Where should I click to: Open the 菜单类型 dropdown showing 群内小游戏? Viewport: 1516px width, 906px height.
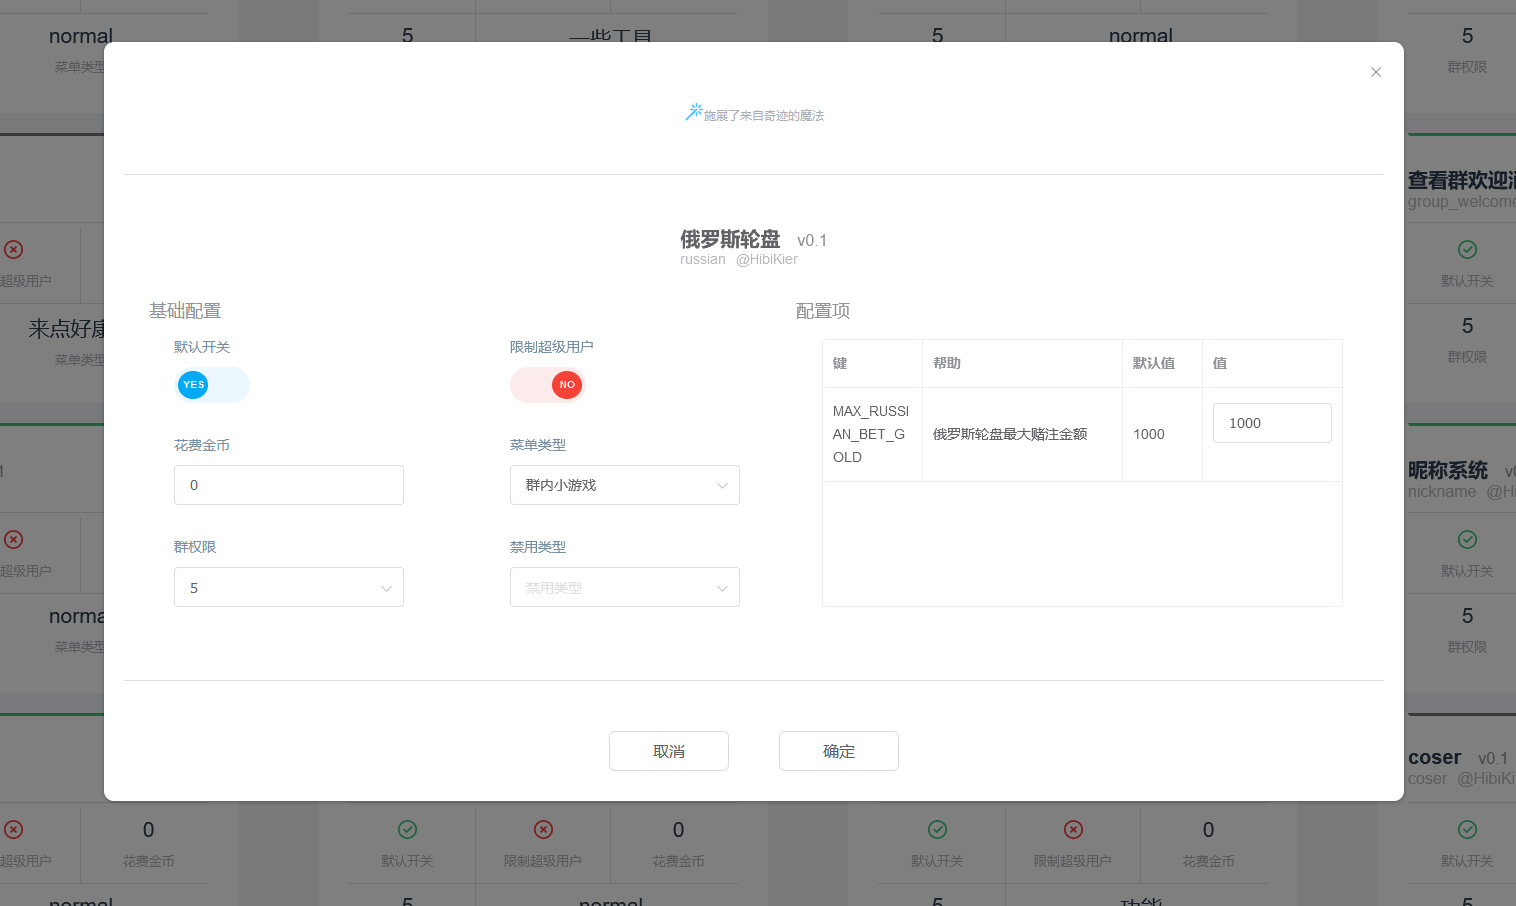click(x=624, y=485)
